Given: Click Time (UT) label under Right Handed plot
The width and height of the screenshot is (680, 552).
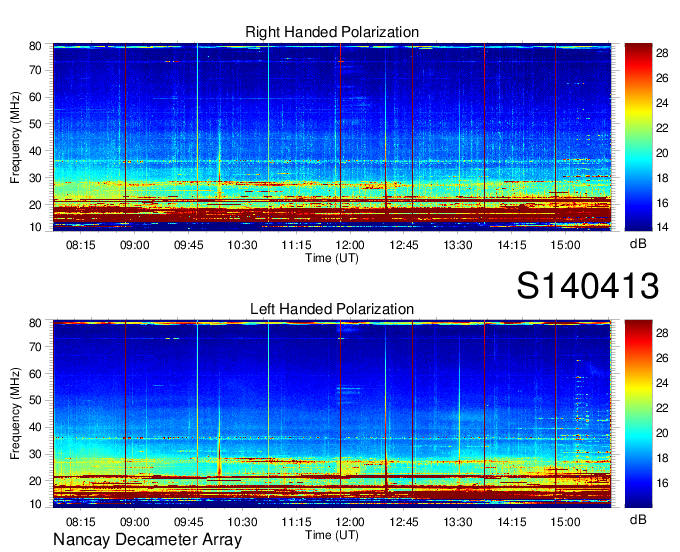Looking at the screenshot, I should click(x=332, y=258).
